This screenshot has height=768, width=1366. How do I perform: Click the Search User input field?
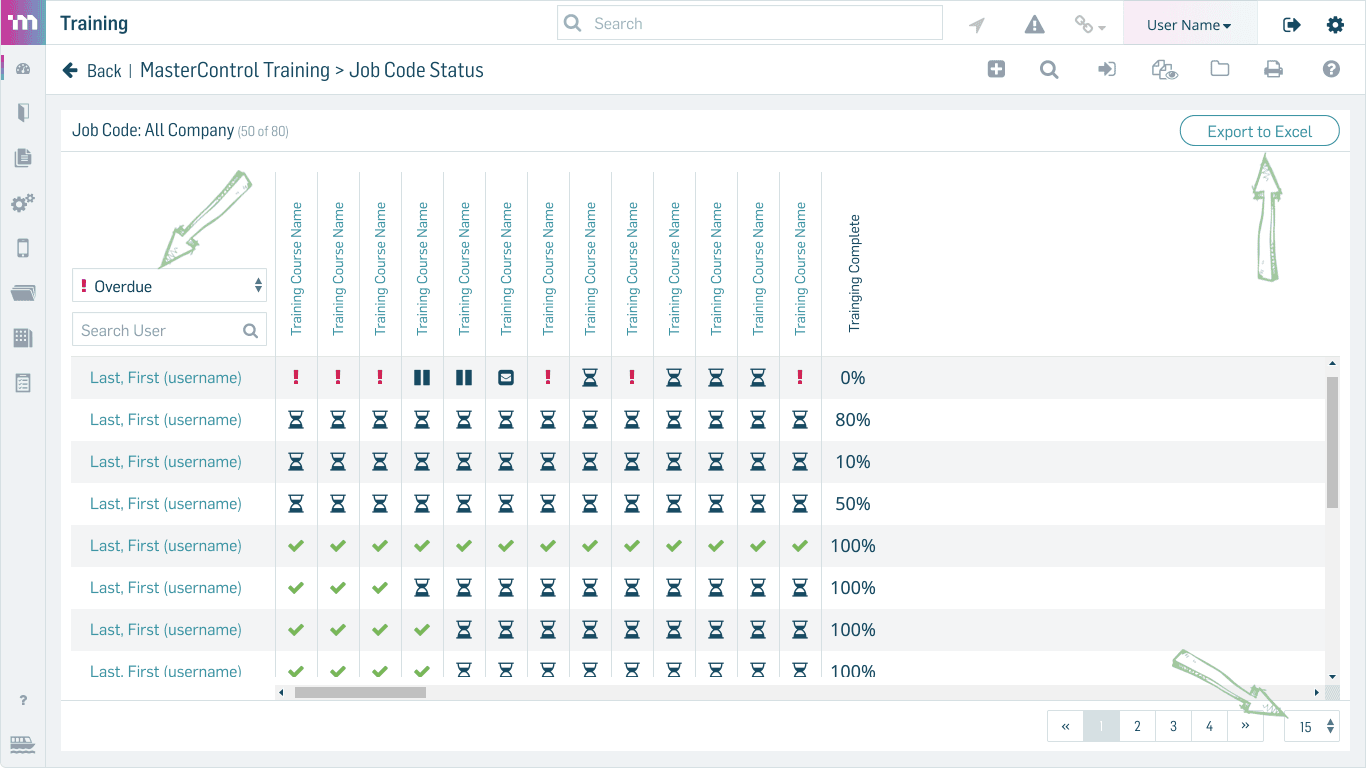point(169,330)
